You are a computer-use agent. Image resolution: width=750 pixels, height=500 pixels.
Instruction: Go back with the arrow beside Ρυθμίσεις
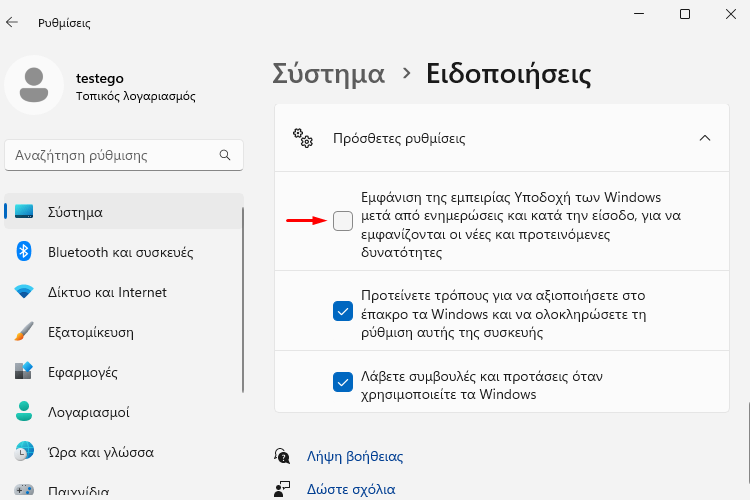pos(12,22)
